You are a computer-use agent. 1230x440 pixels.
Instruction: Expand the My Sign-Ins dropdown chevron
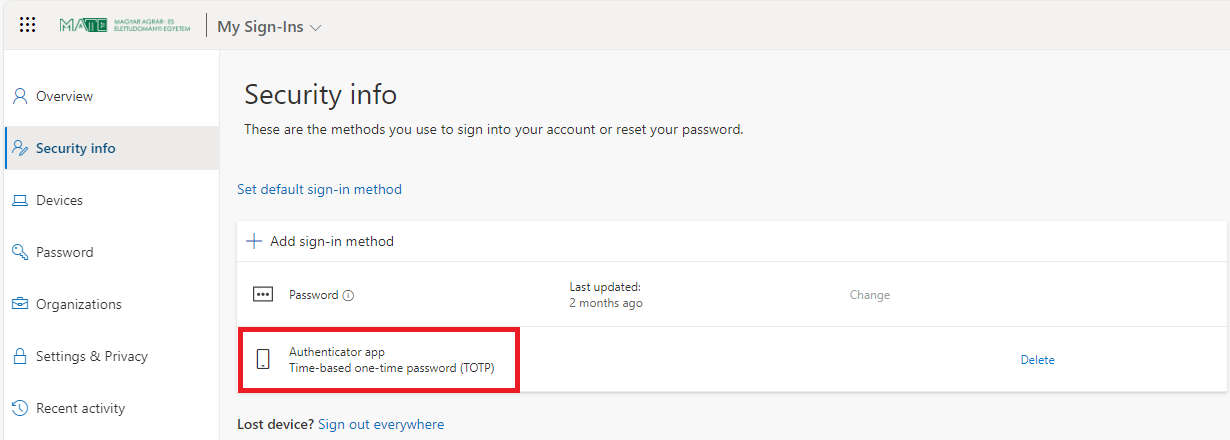tap(316, 28)
